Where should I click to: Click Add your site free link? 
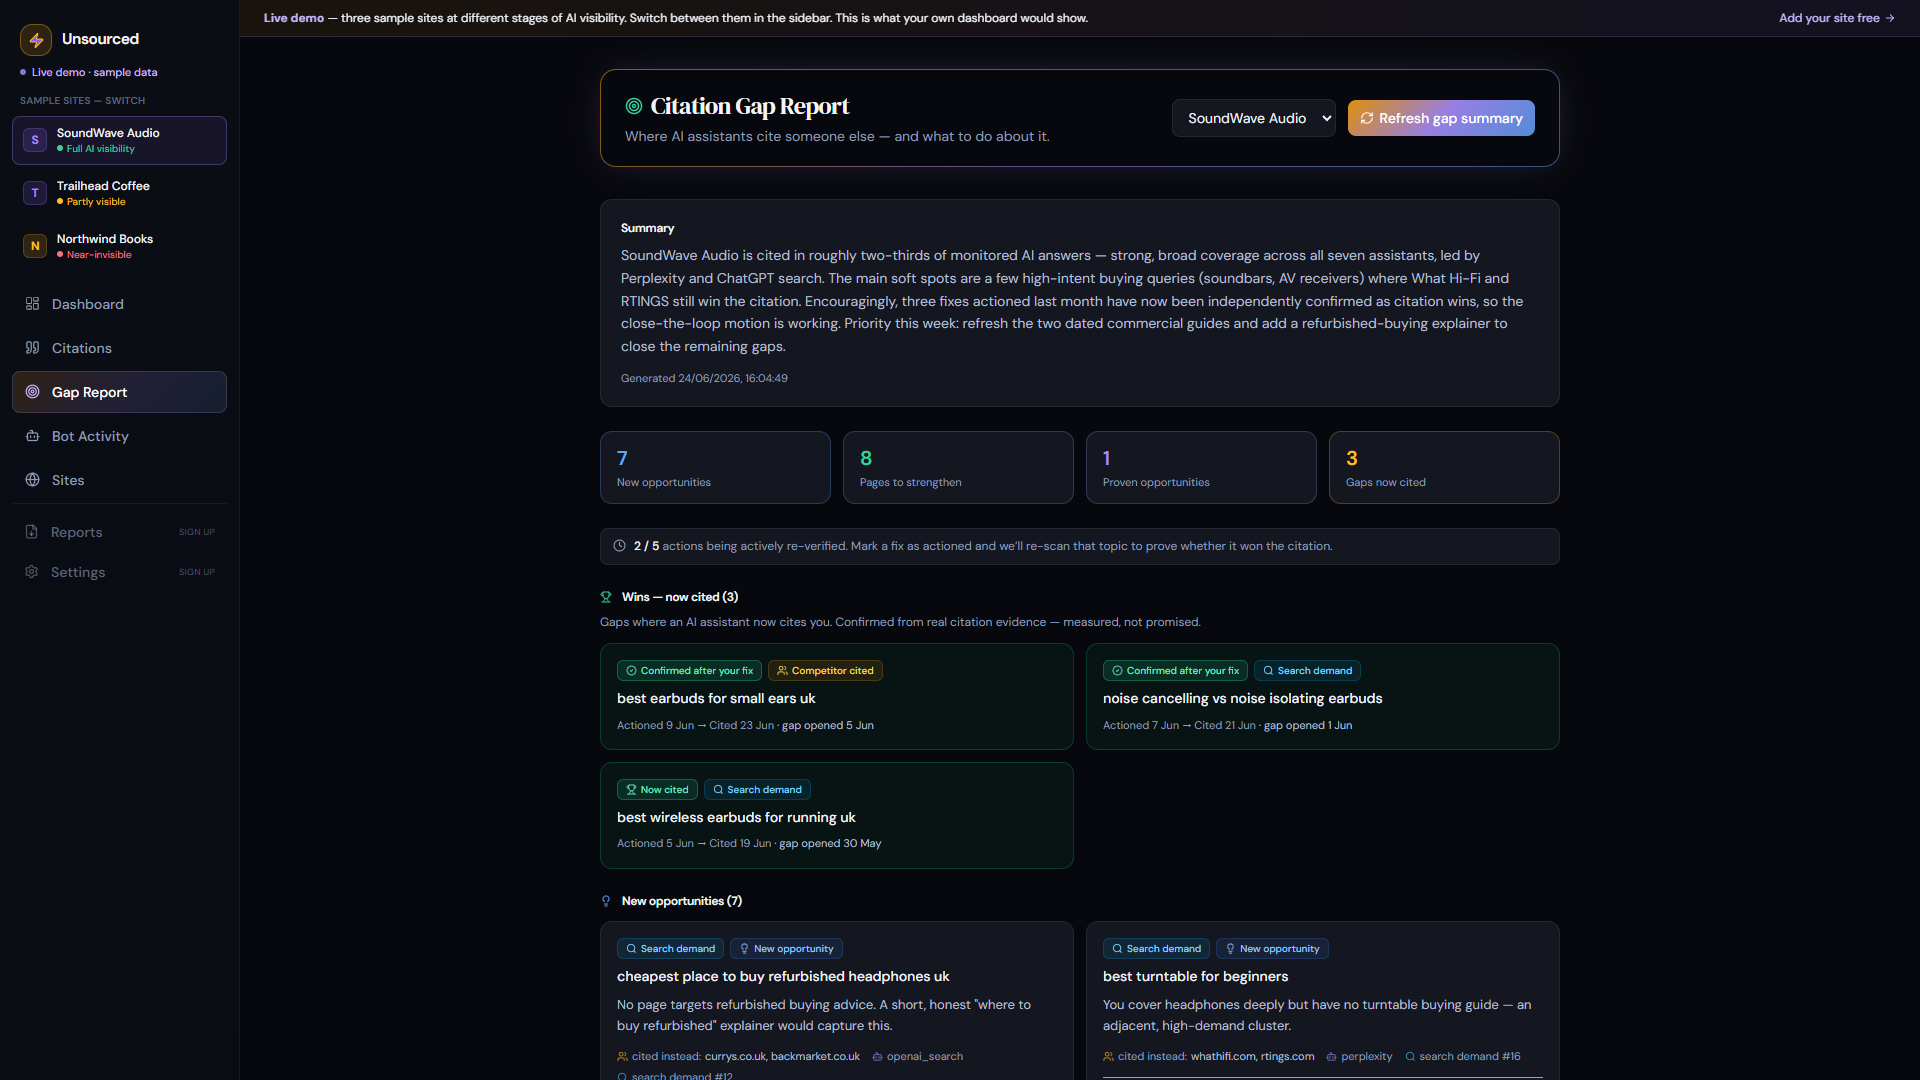coord(1837,18)
